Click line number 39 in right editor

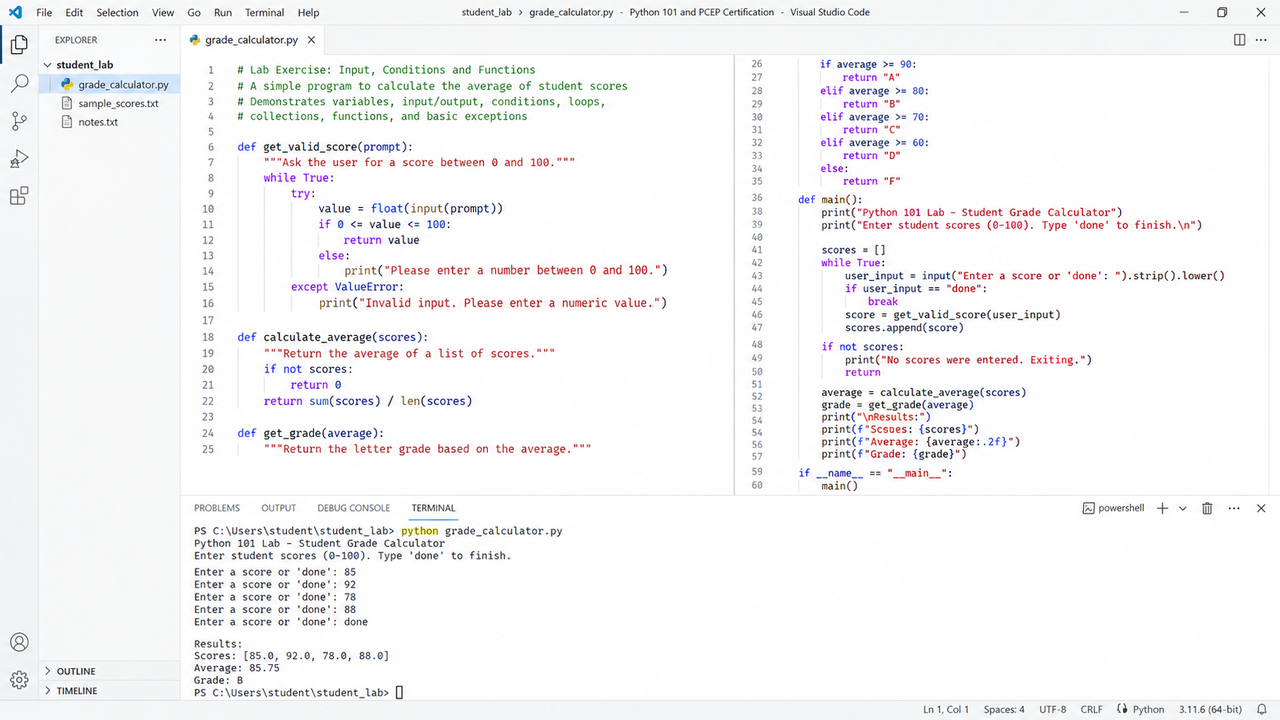[x=756, y=225]
